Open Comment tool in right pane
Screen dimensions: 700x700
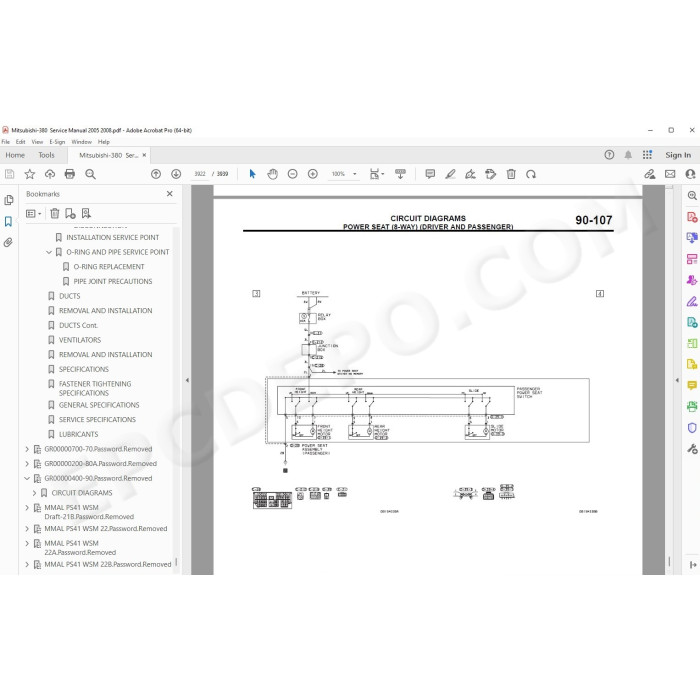(692, 385)
